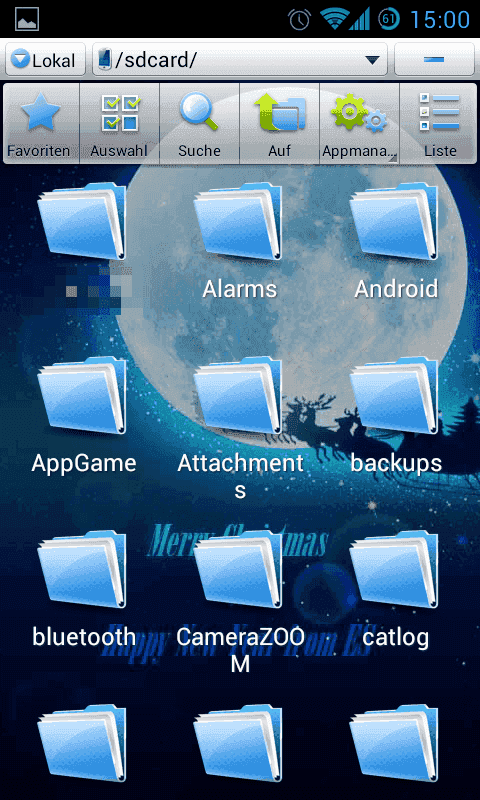Image resolution: width=480 pixels, height=800 pixels.
Task: Open the Favoriten star icon
Action: 40,112
